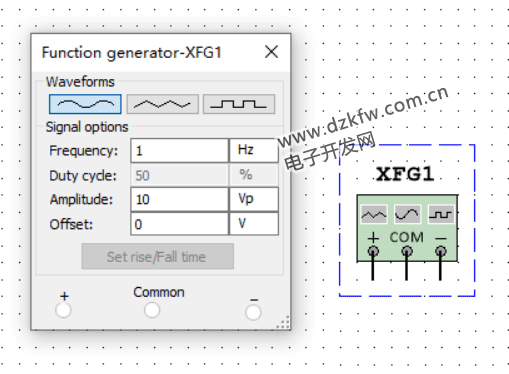The width and height of the screenshot is (509, 374).
Task: Click triangle wave icon on XFG1 component
Action: 374,214
